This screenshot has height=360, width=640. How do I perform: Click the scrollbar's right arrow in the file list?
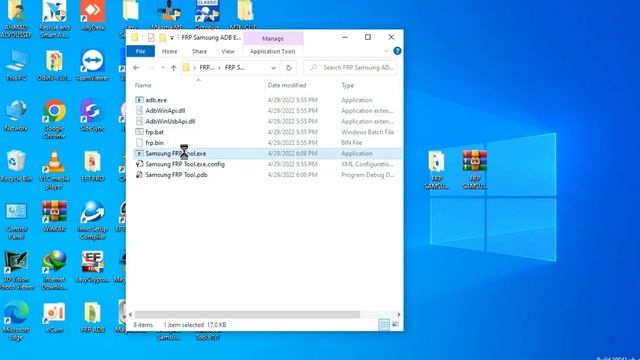point(398,314)
